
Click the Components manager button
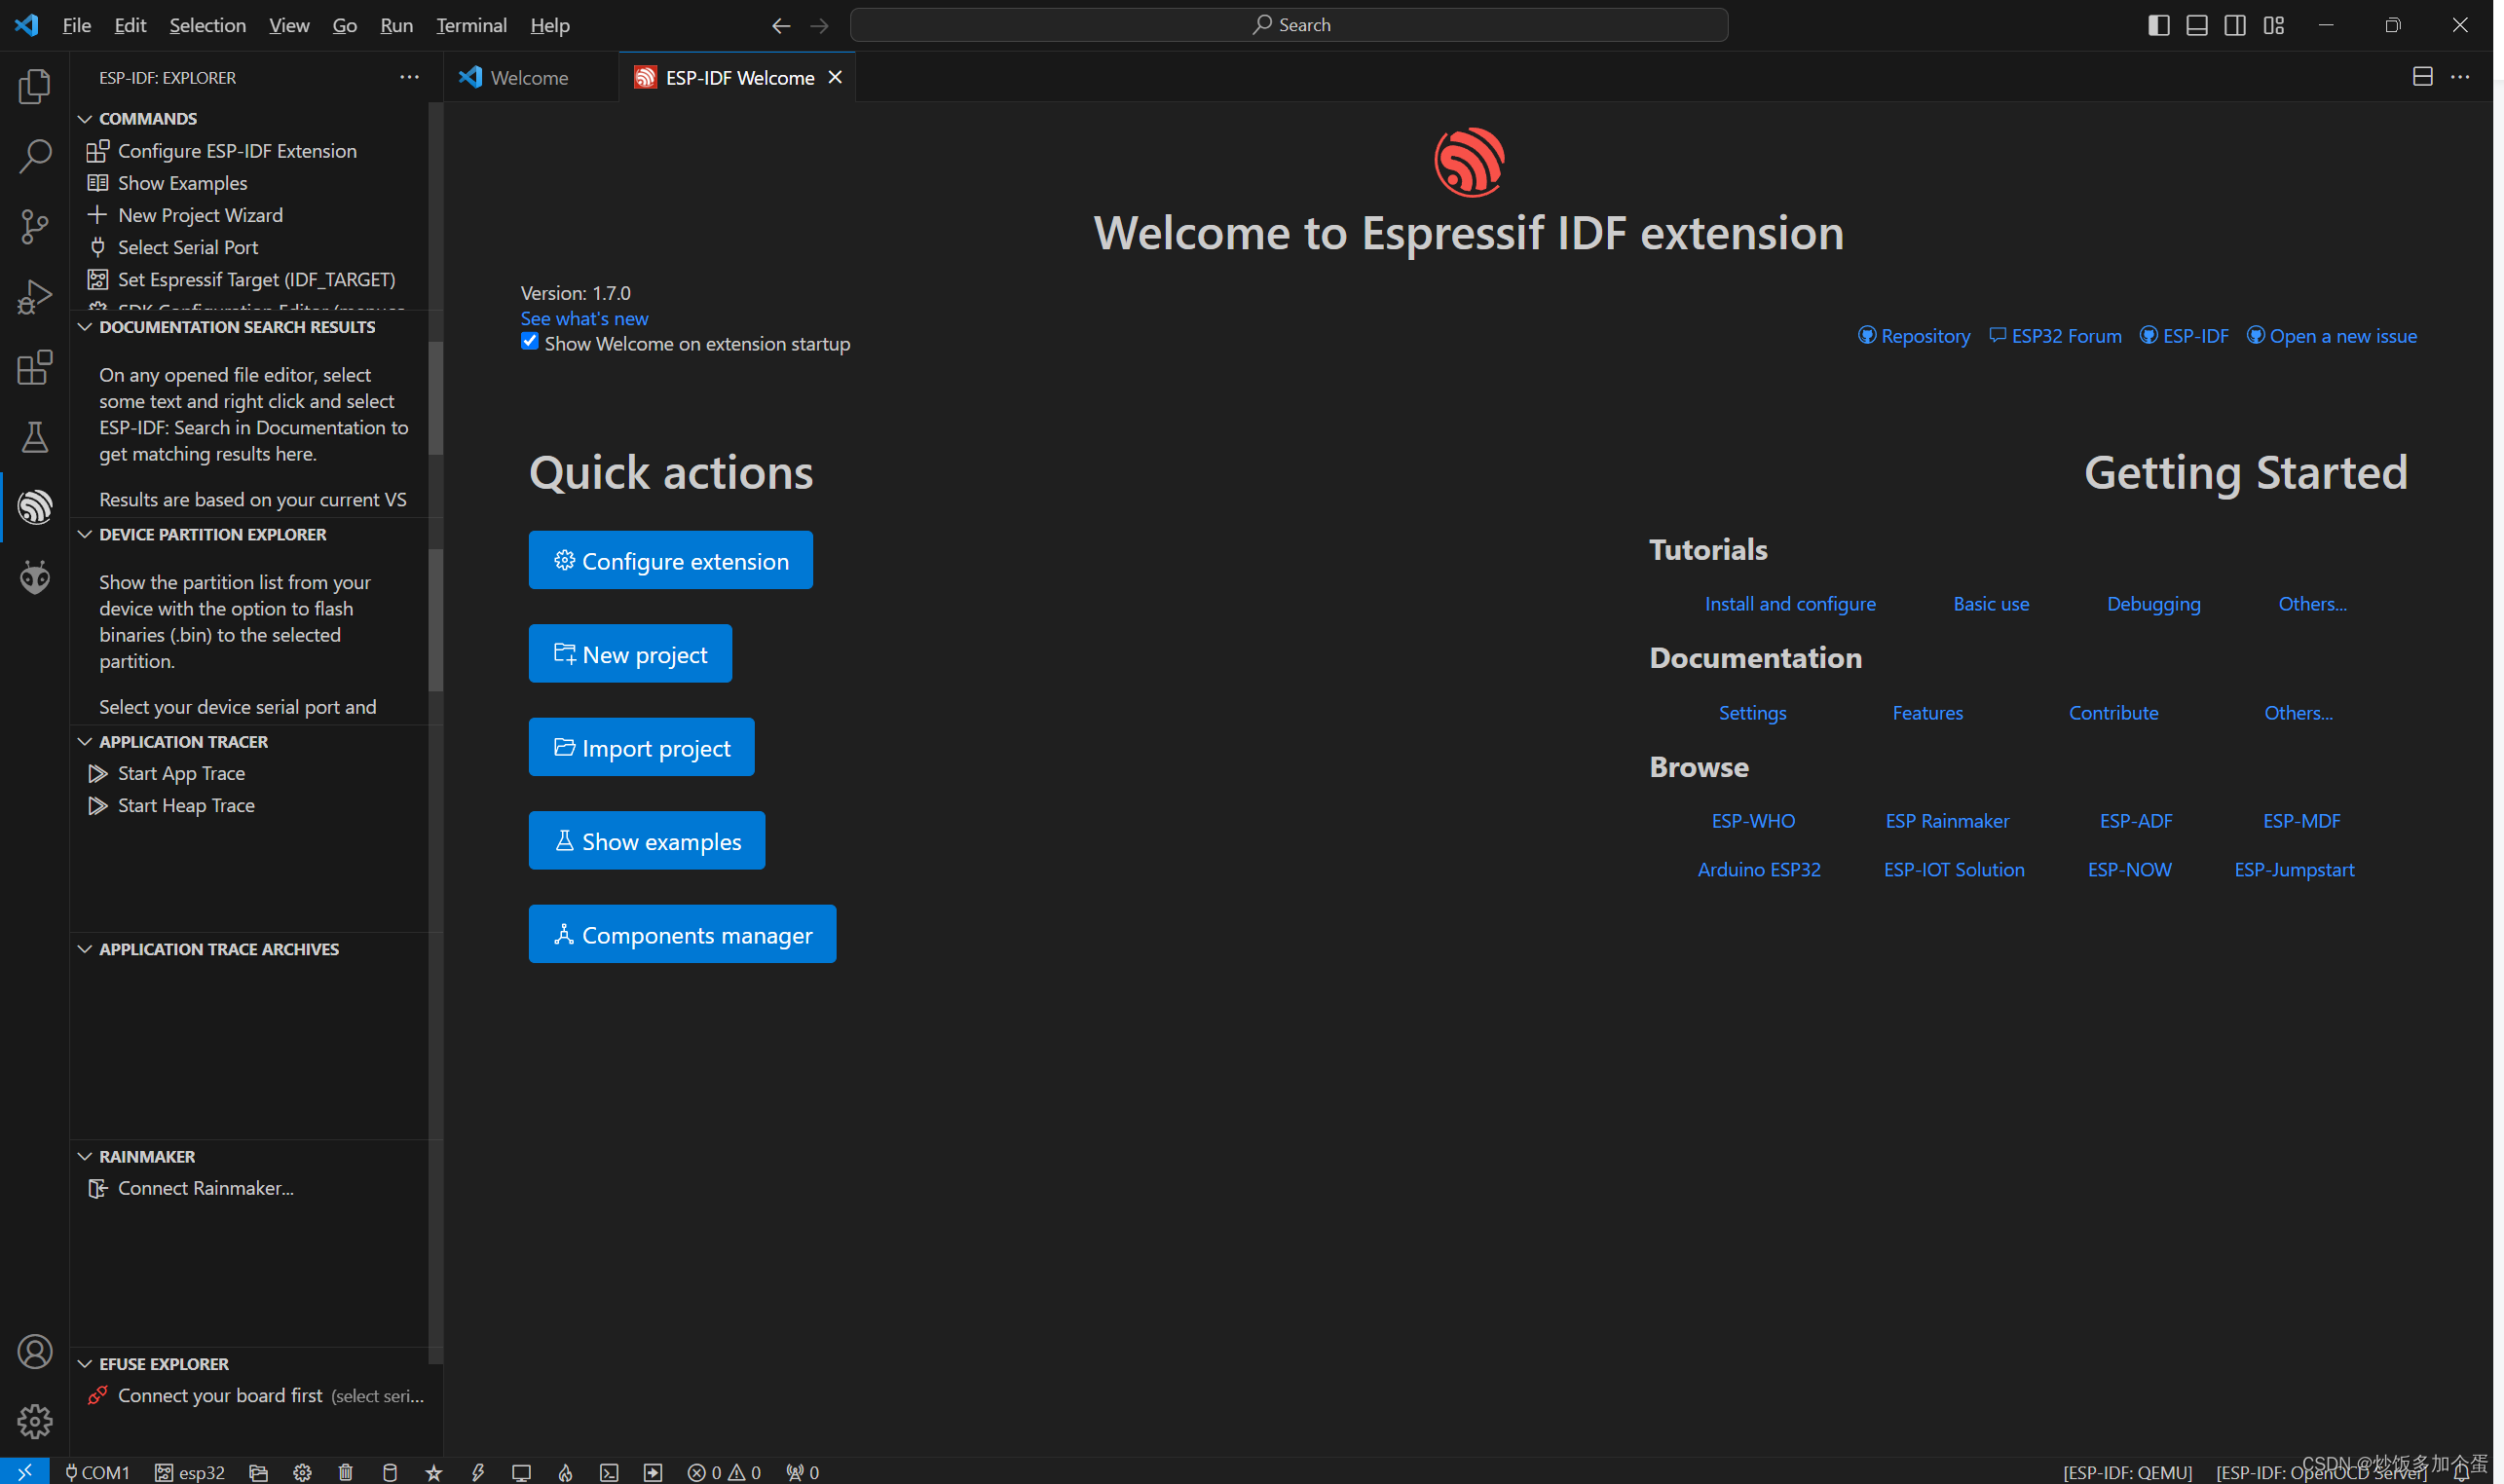point(682,934)
